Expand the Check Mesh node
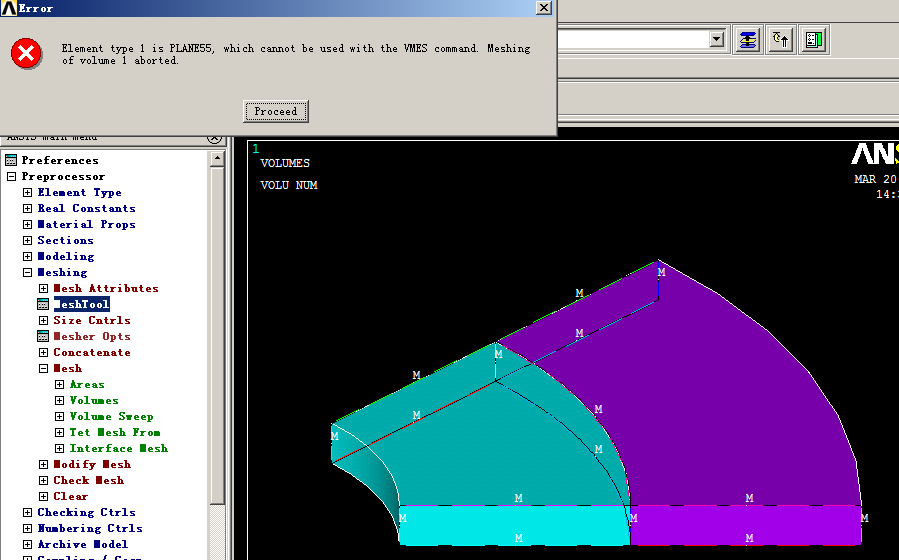The height and width of the screenshot is (560, 899). [x=43, y=481]
